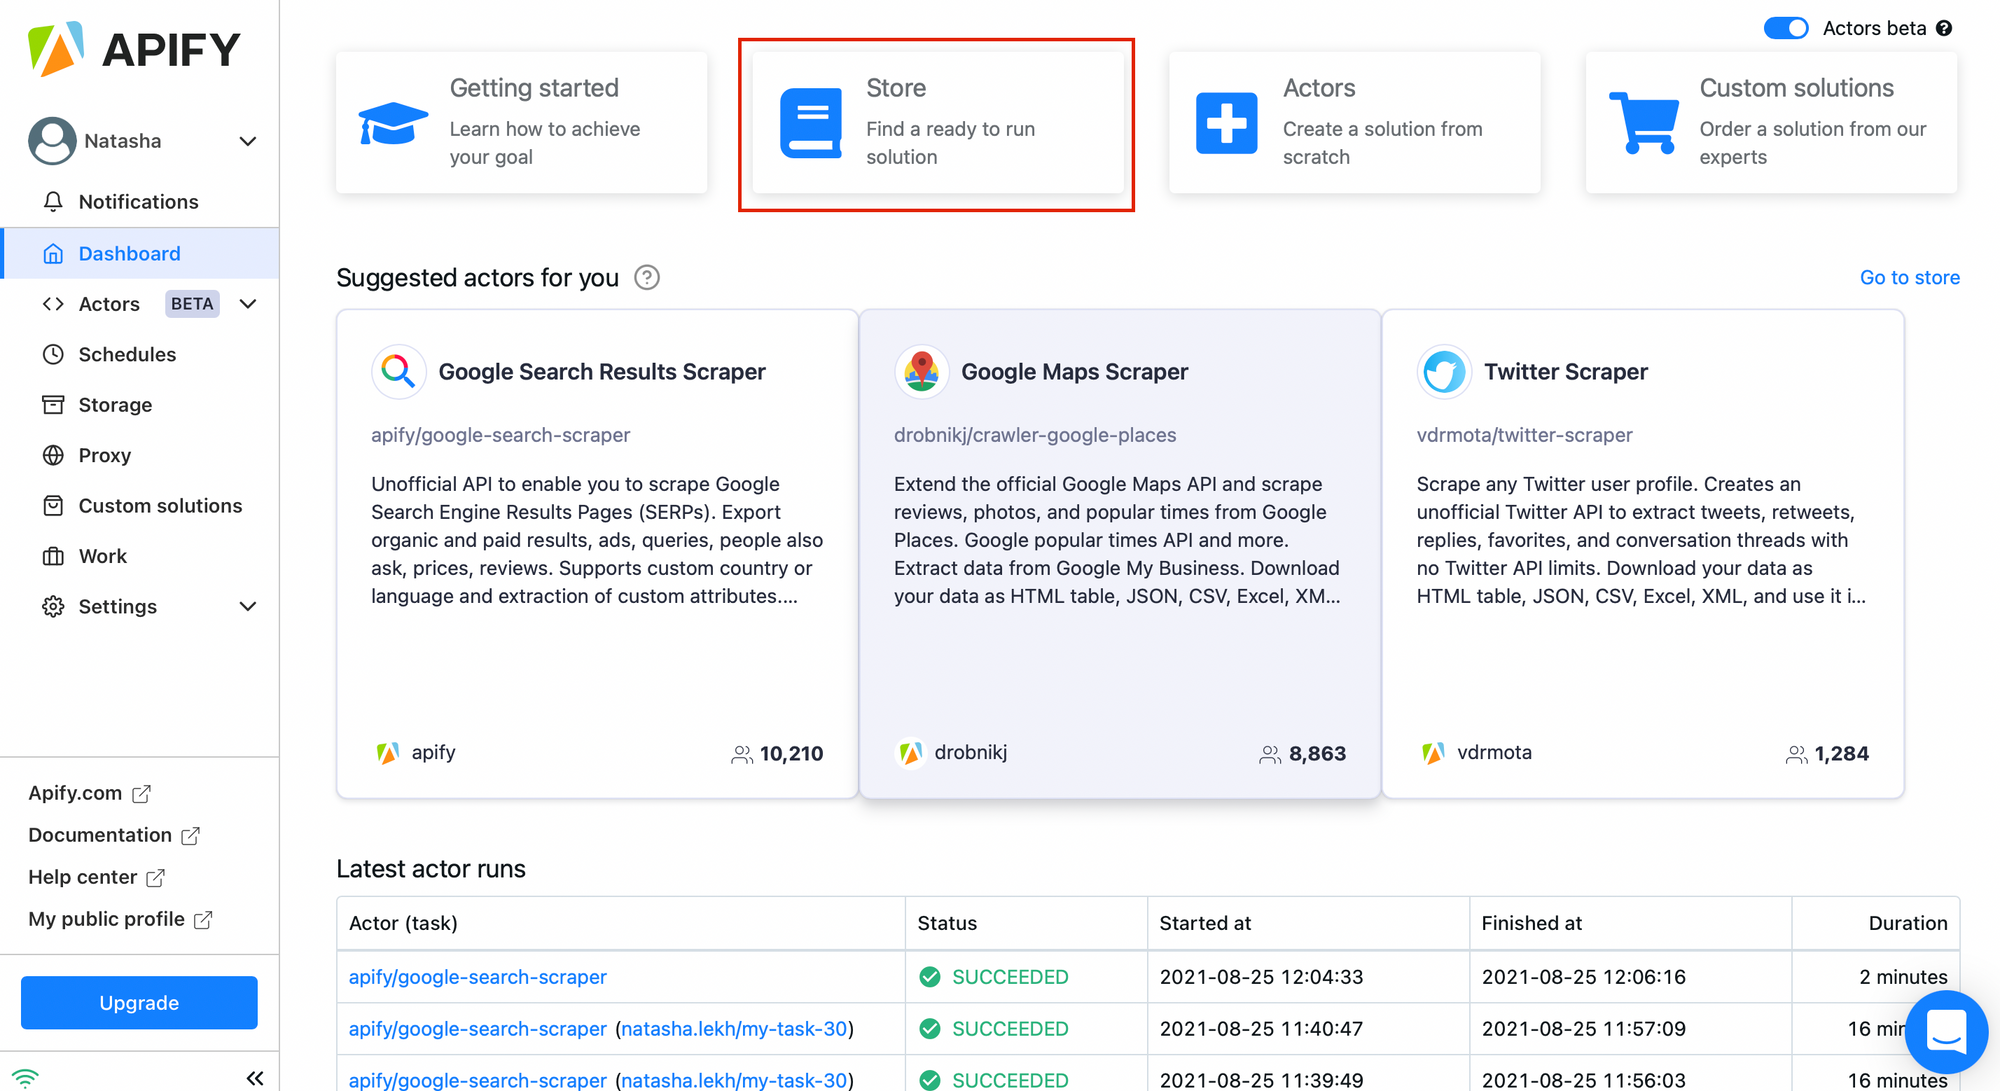Click the Actors blue plus icon
This screenshot has width=2000, height=1091.
point(1226,123)
